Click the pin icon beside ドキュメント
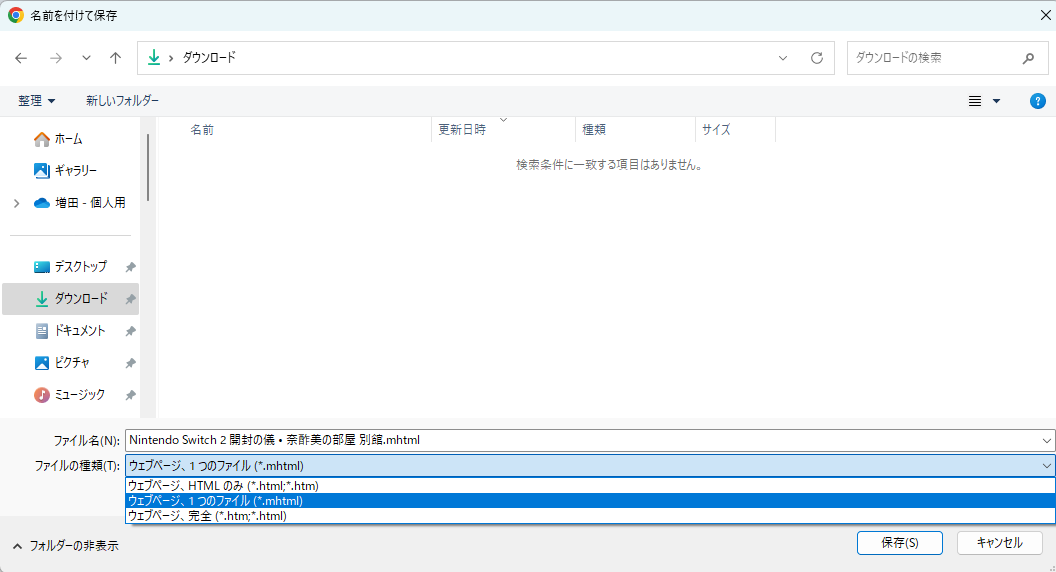 [131, 331]
